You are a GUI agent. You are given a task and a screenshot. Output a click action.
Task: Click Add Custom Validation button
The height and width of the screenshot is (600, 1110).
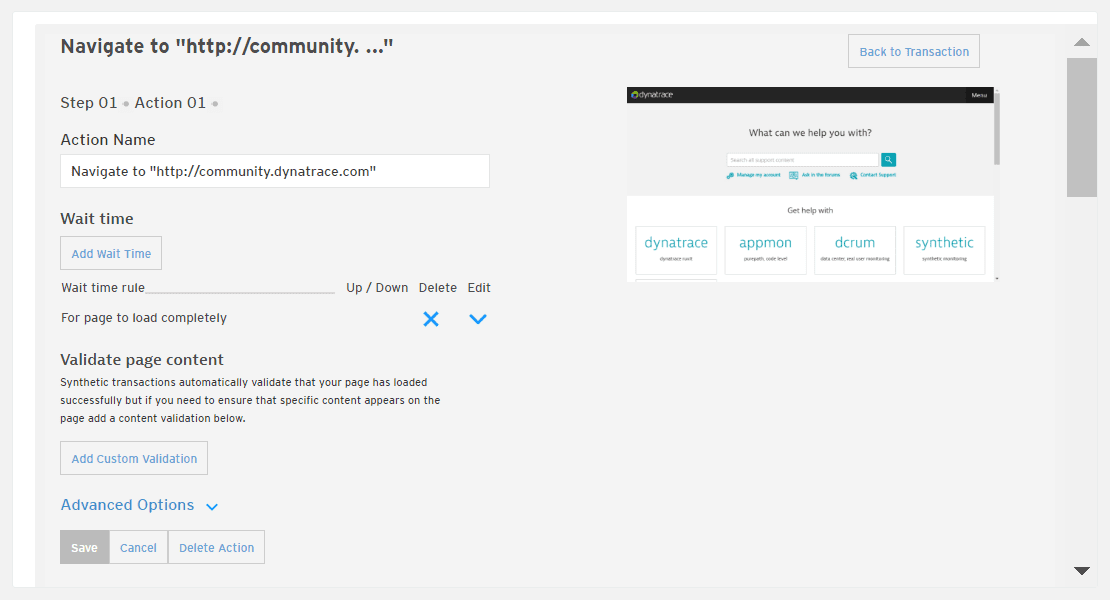coord(134,458)
